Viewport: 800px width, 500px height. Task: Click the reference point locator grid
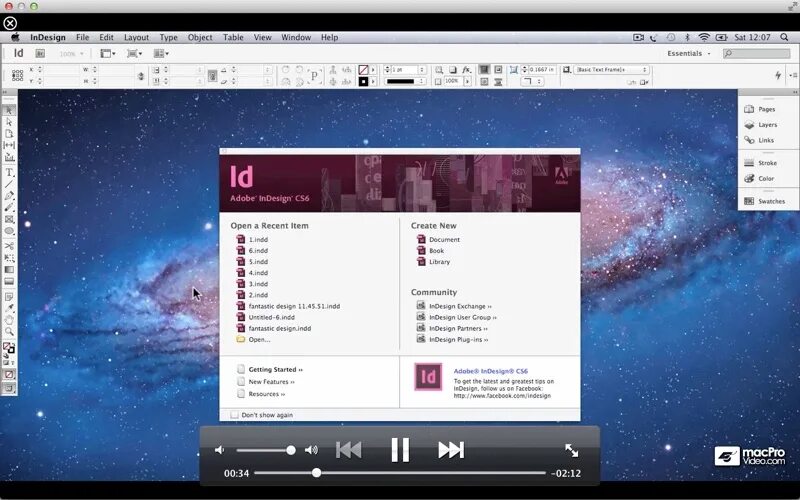(17, 76)
